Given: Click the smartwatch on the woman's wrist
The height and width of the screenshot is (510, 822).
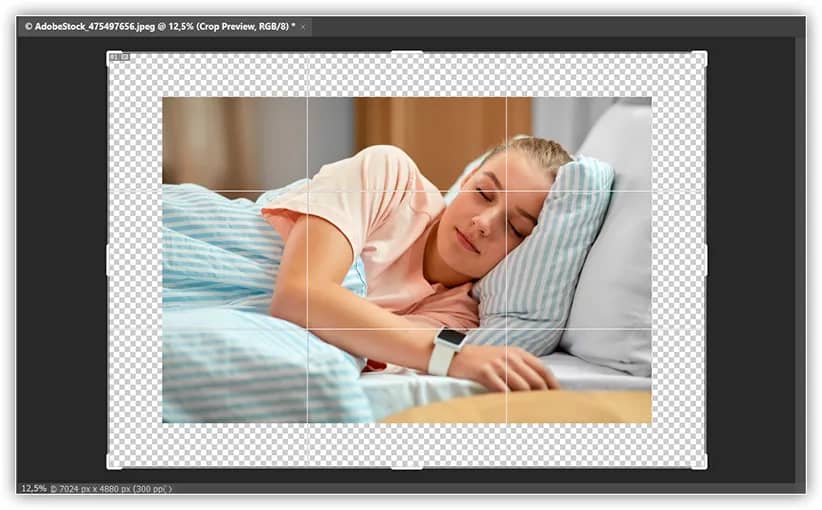Looking at the screenshot, I should click(445, 350).
